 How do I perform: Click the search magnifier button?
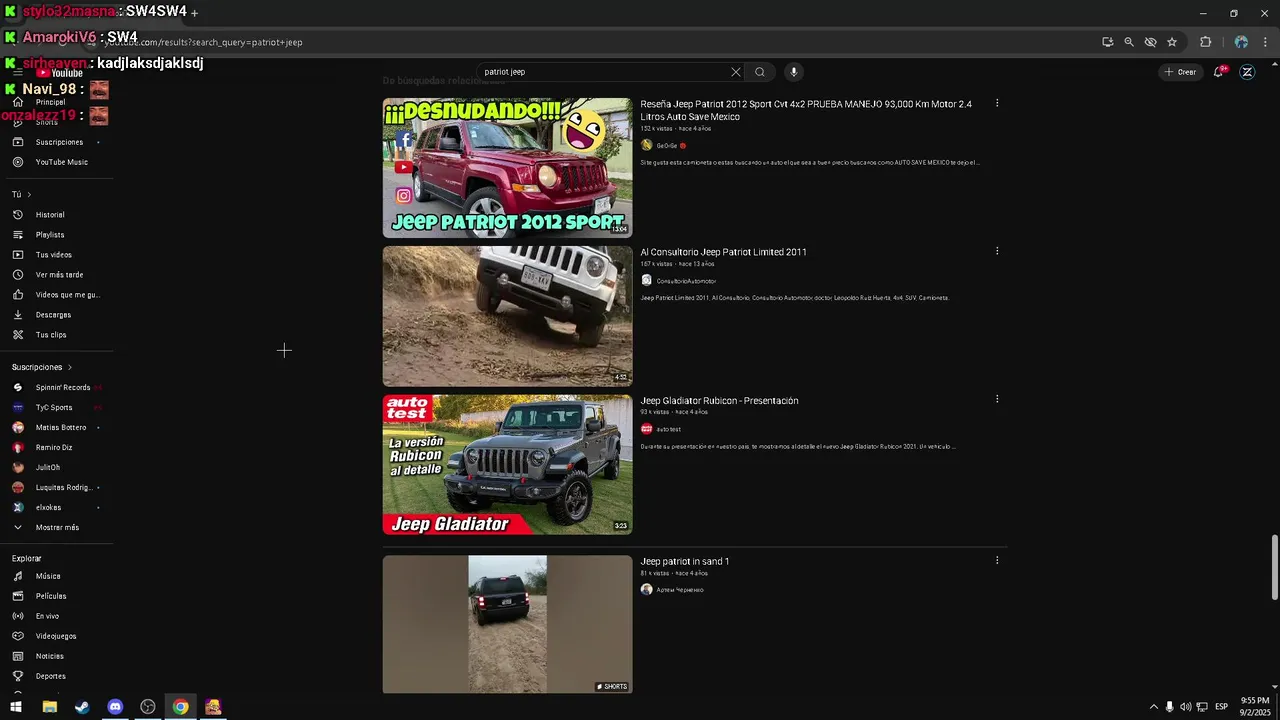tap(760, 72)
